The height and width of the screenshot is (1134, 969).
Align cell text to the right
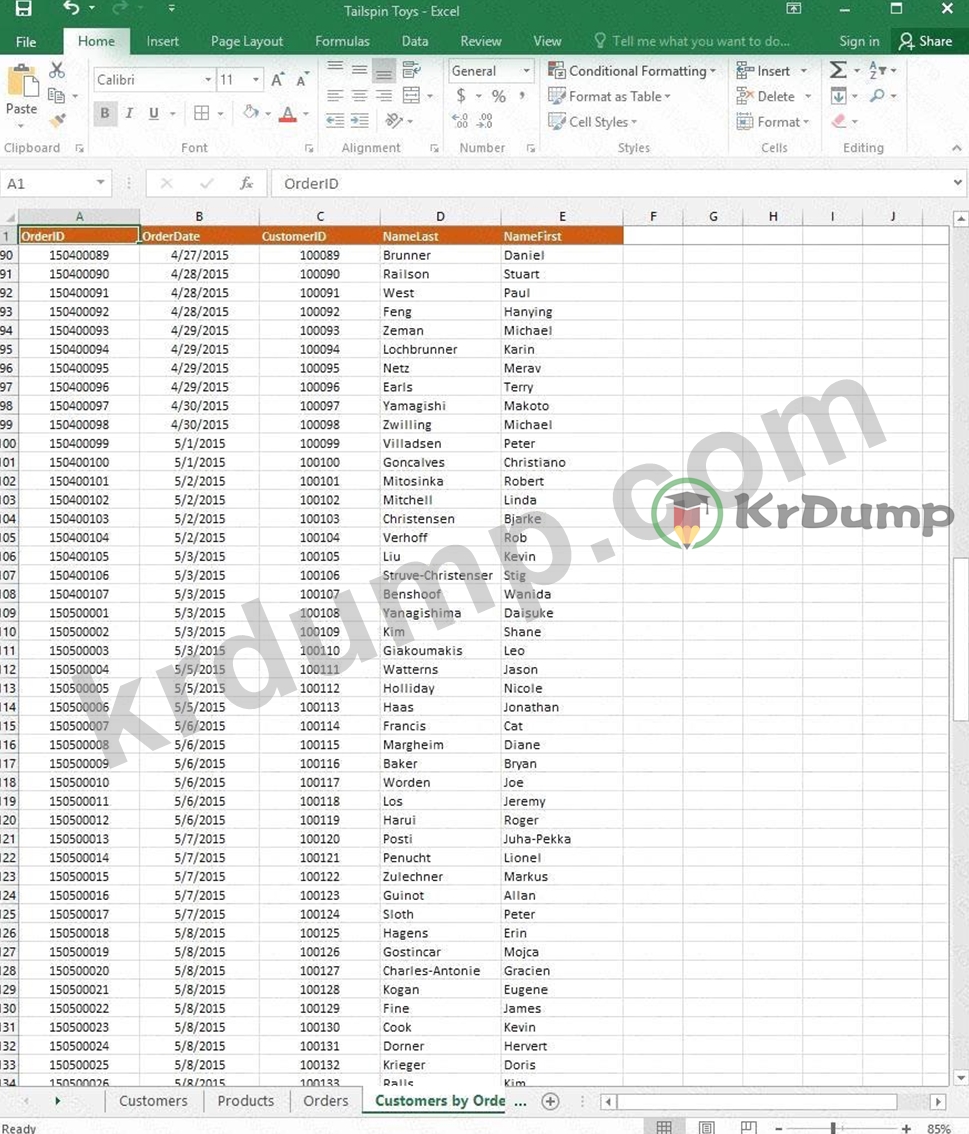[384, 95]
